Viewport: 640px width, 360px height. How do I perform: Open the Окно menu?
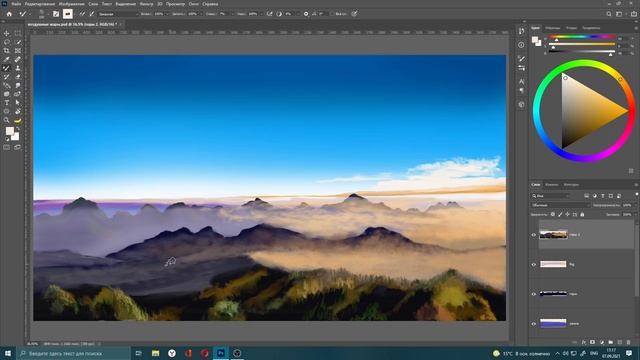coord(193,4)
